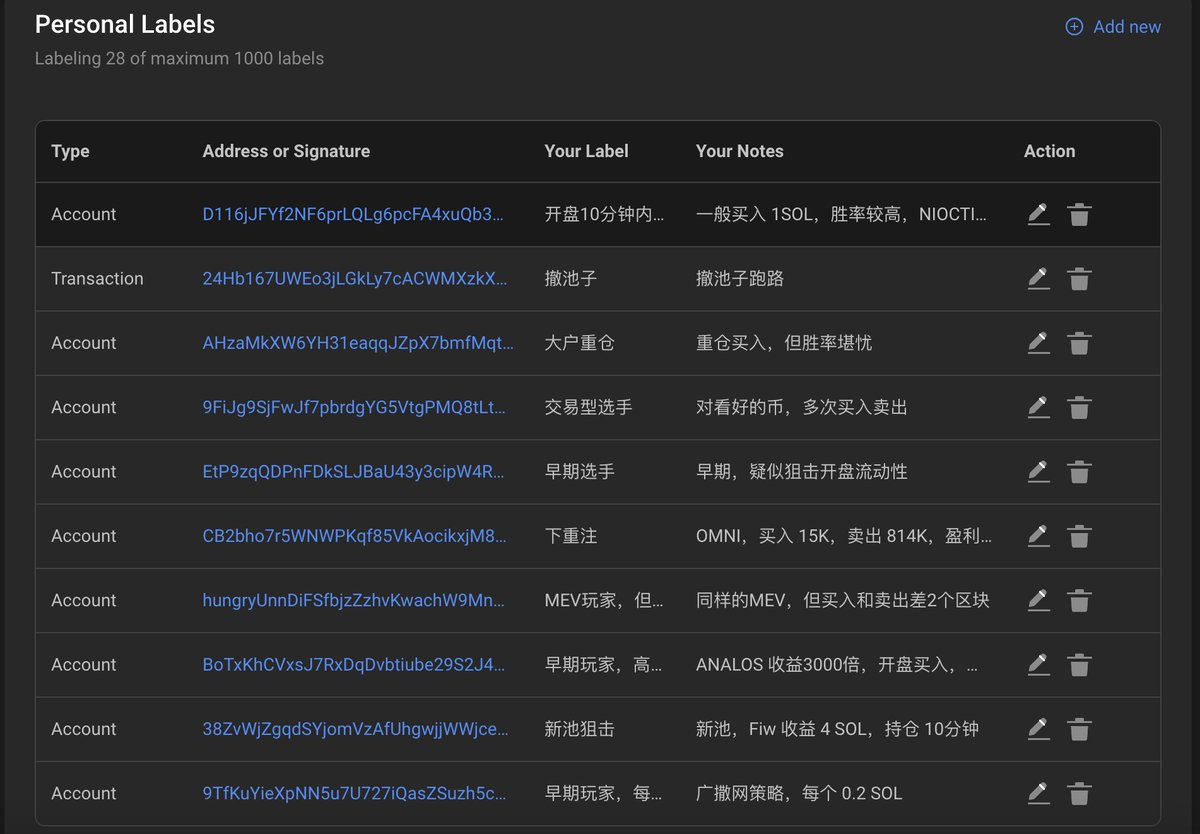Image resolution: width=1200 pixels, height=834 pixels.
Task: Open address CB2bho7r5WNWPKqf85VkAocikxjM8
Action: 355,536
